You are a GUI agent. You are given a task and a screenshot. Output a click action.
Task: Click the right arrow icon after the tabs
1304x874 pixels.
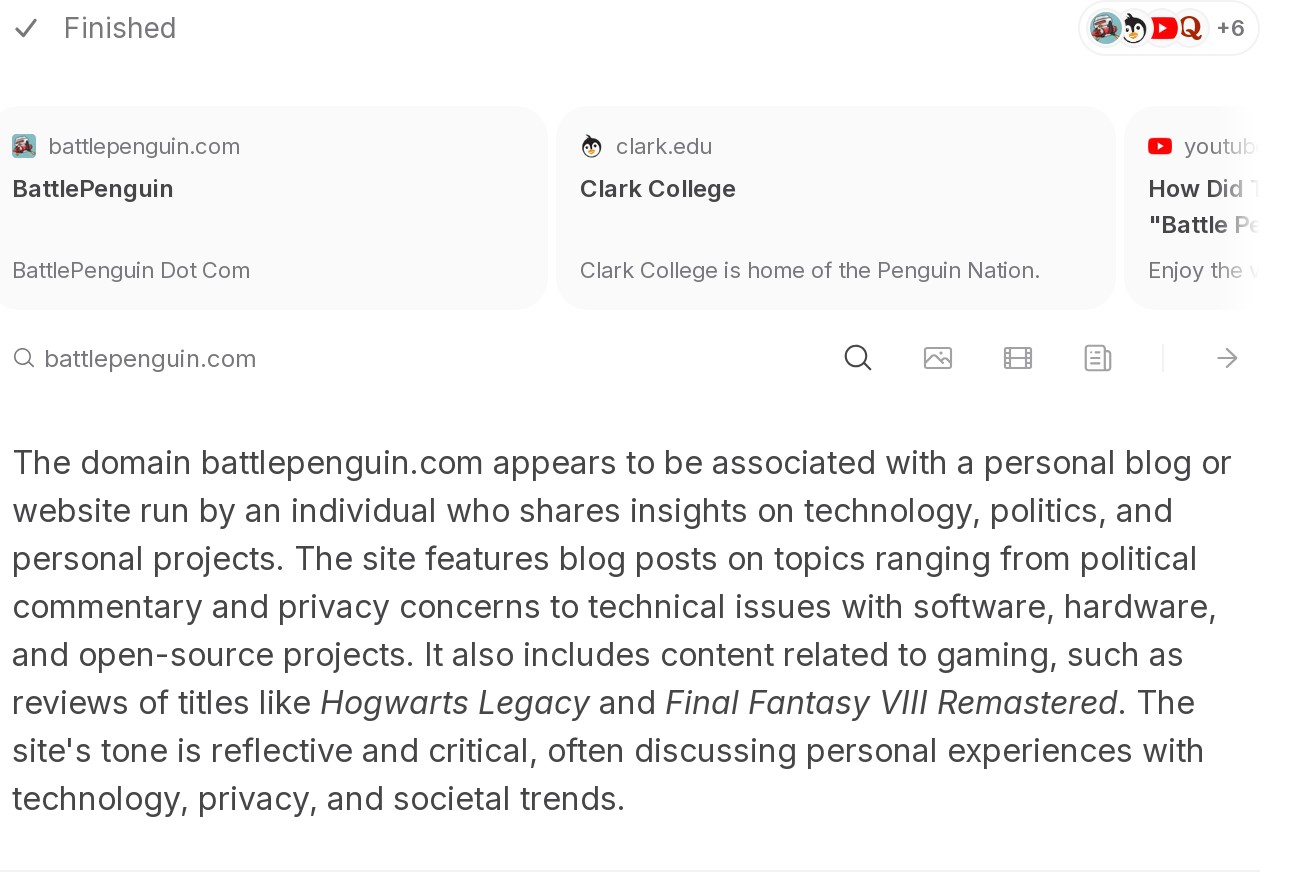[1227, 358]
